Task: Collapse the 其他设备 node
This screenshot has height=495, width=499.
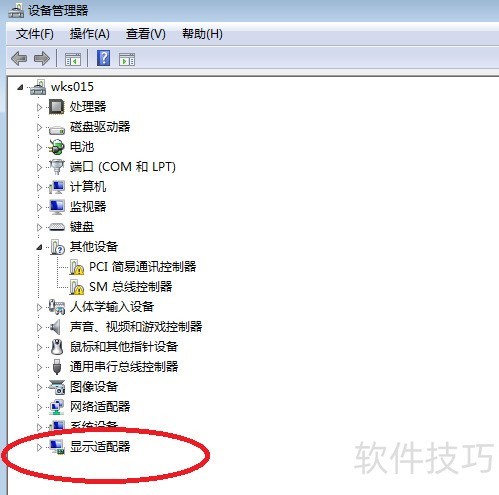Action: point(39,247)
